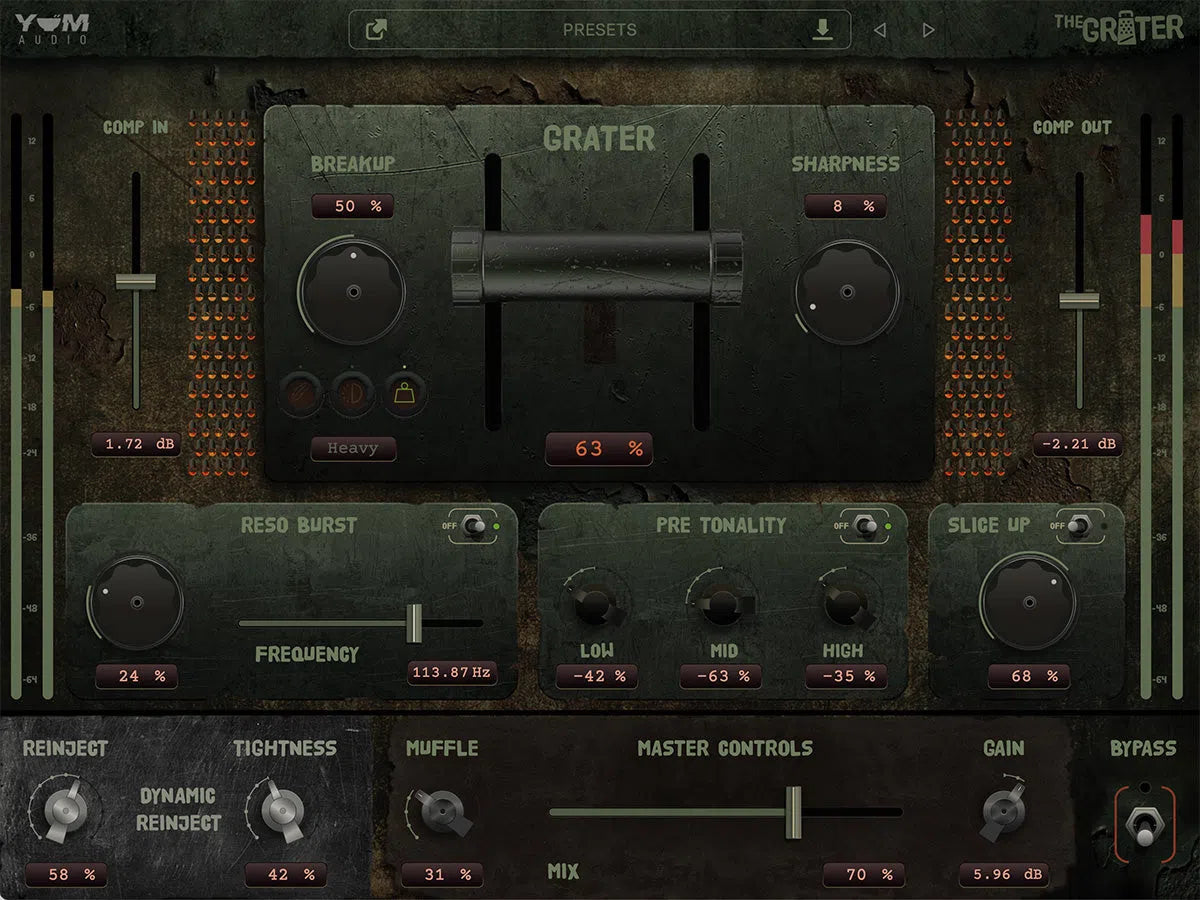Screen dimensions: 1200x900
Task: Click the next preset arrow
Action: (x=927, y=29)
